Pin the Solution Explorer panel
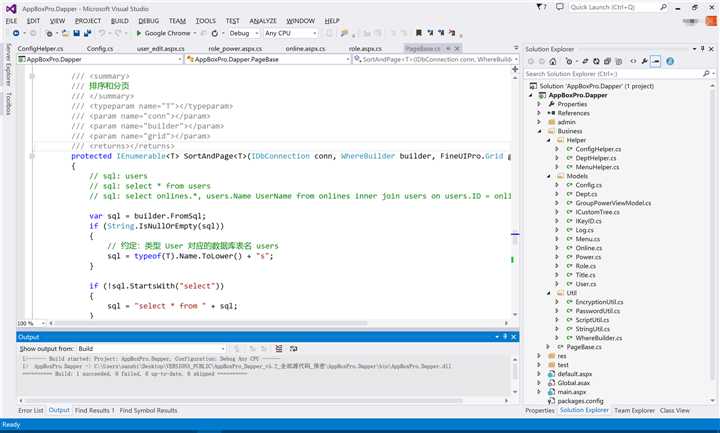Image resolution: width=720 pixels, height=433 pixels. coord(703,49)
